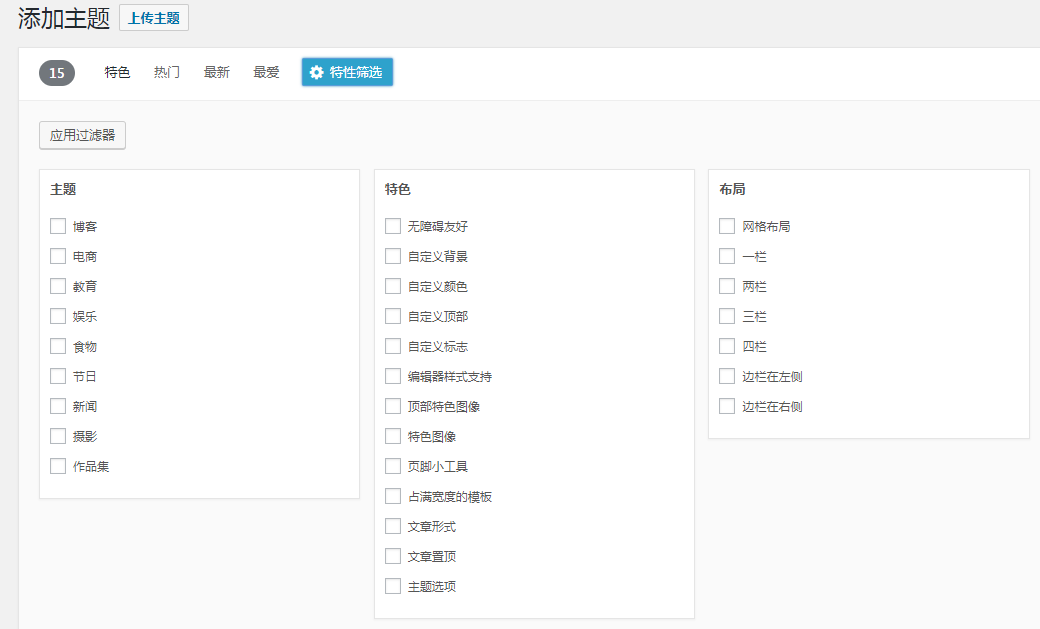Select the 作品集 checkbox

pyautogui.click(x=58, y=466)
